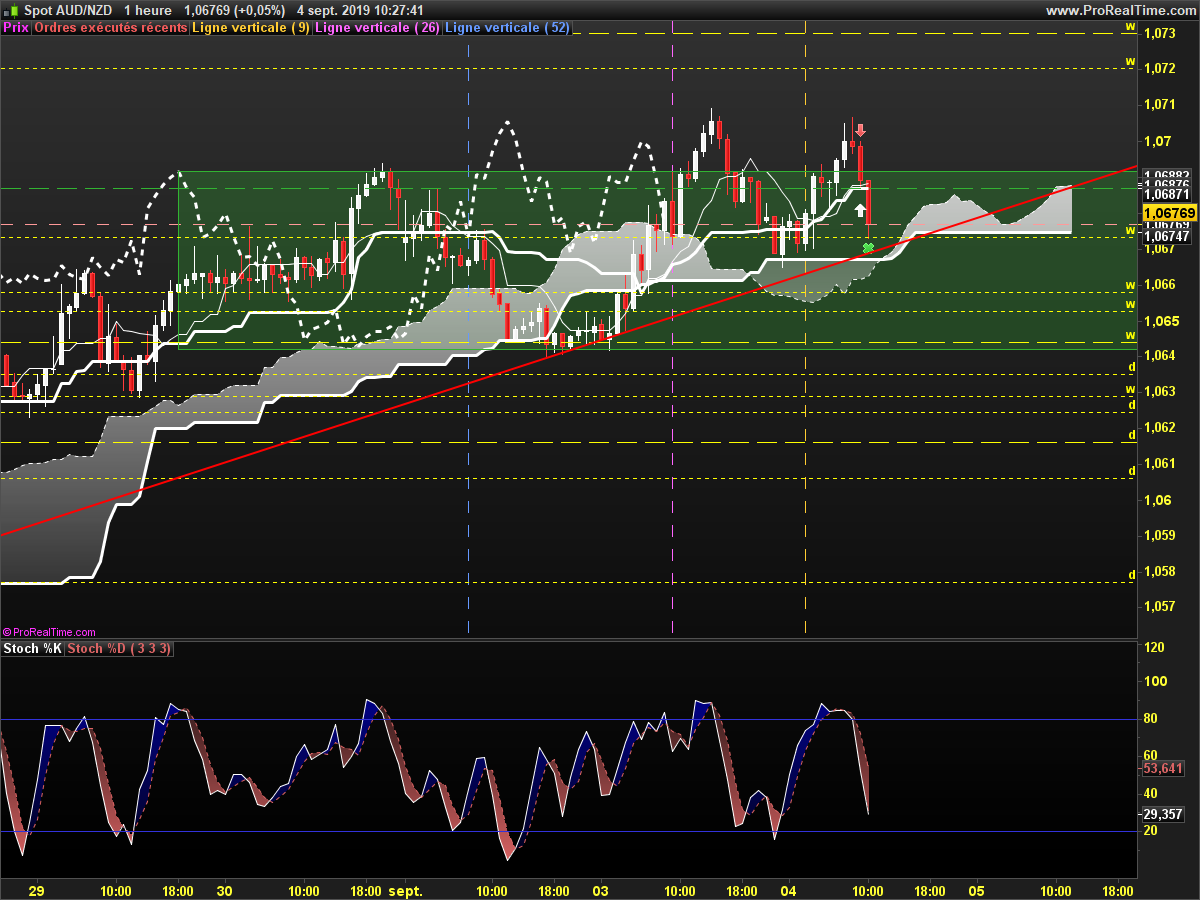Open the © ProRealTime.com link in chart
Viewport: 1200px width, 900px height.
pyautogui.click(x=49, y=632)
